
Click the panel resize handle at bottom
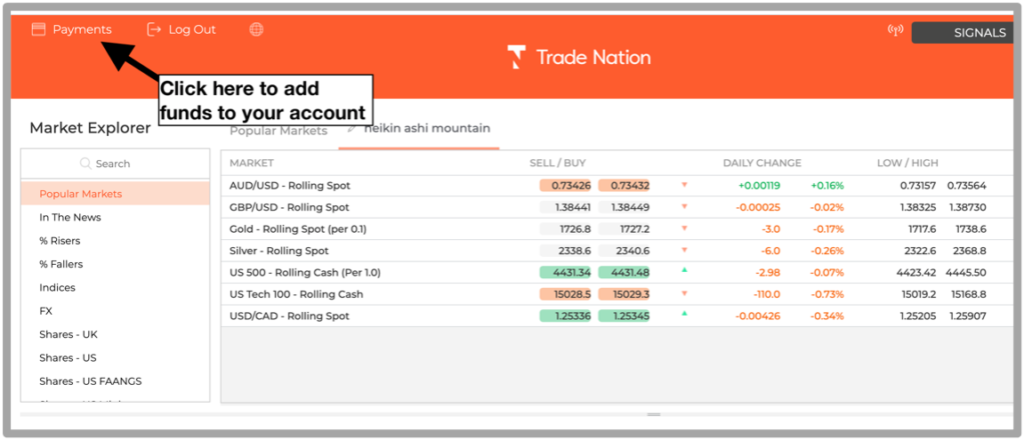click(x=654, y=415)
